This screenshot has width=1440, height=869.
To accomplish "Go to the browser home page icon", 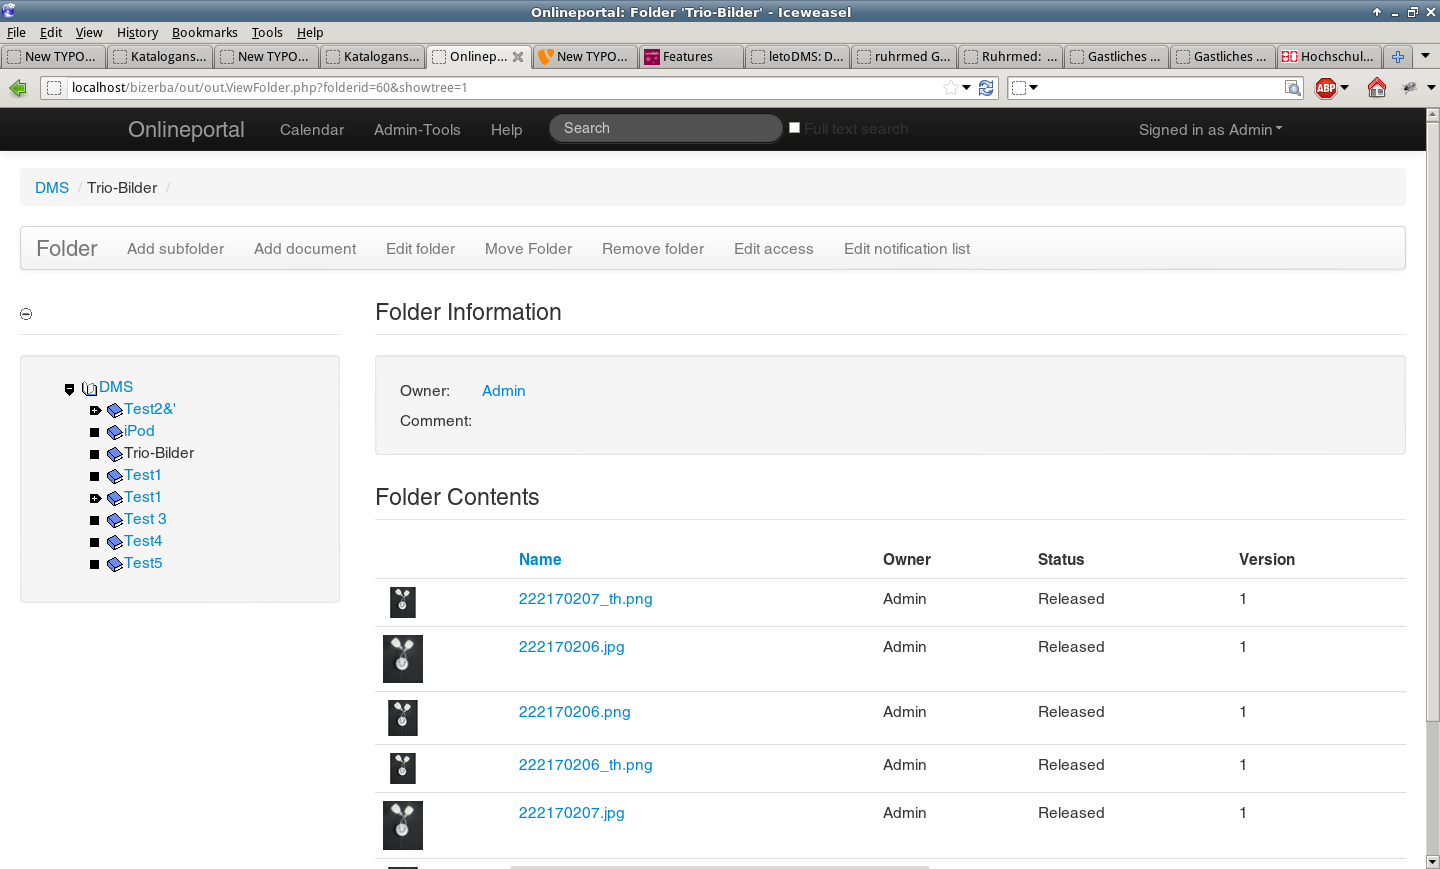I will click(1377, 88).
